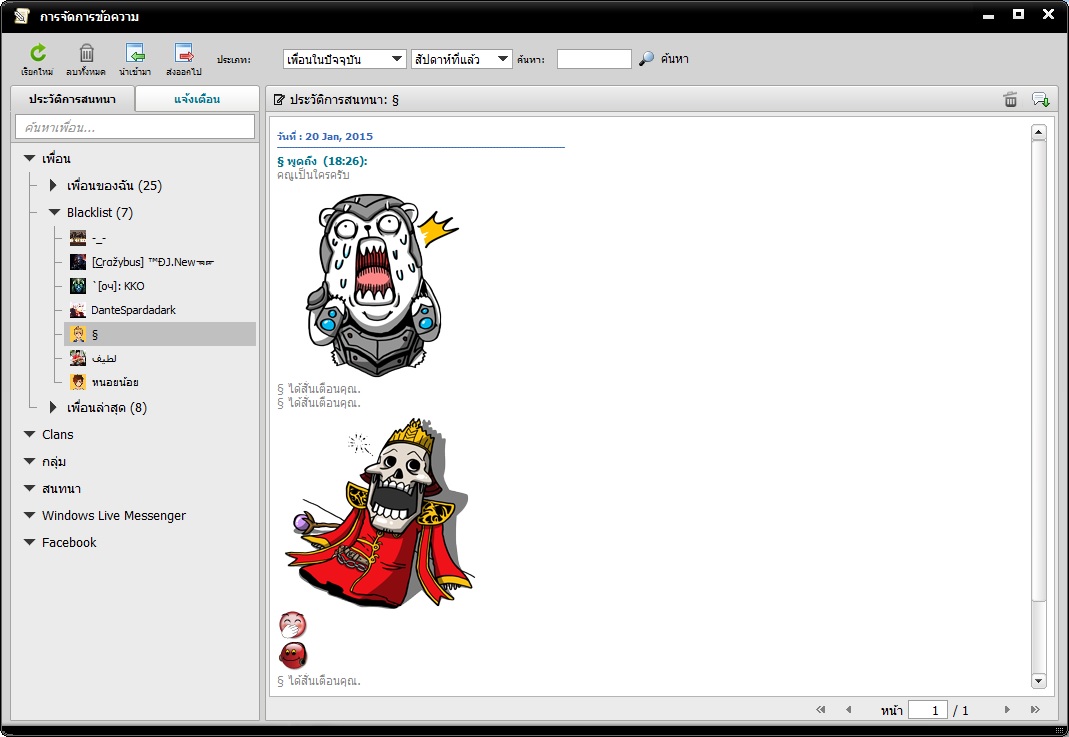Go to previous page arrow
The image size is (1069, 737).
tap(849, 710)
